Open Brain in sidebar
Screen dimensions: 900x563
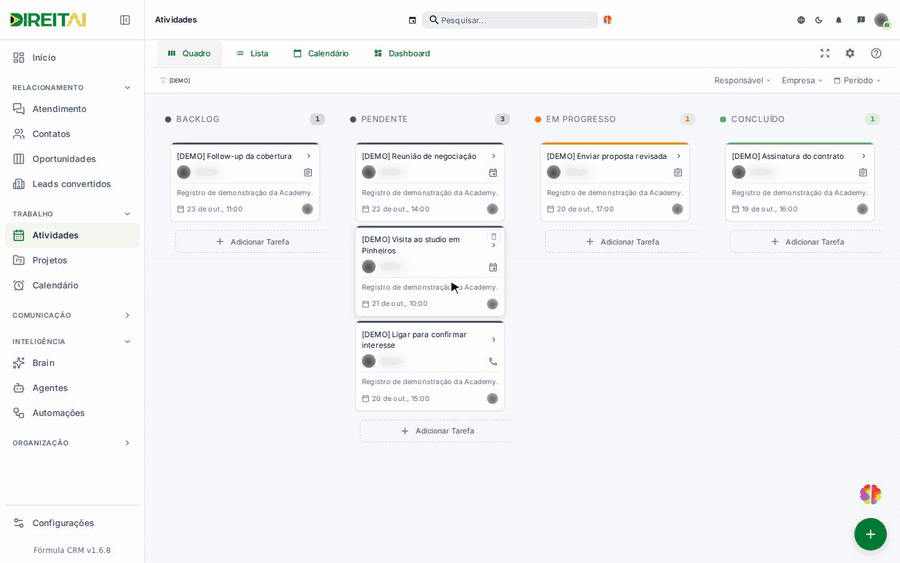[x=72, y=363]
